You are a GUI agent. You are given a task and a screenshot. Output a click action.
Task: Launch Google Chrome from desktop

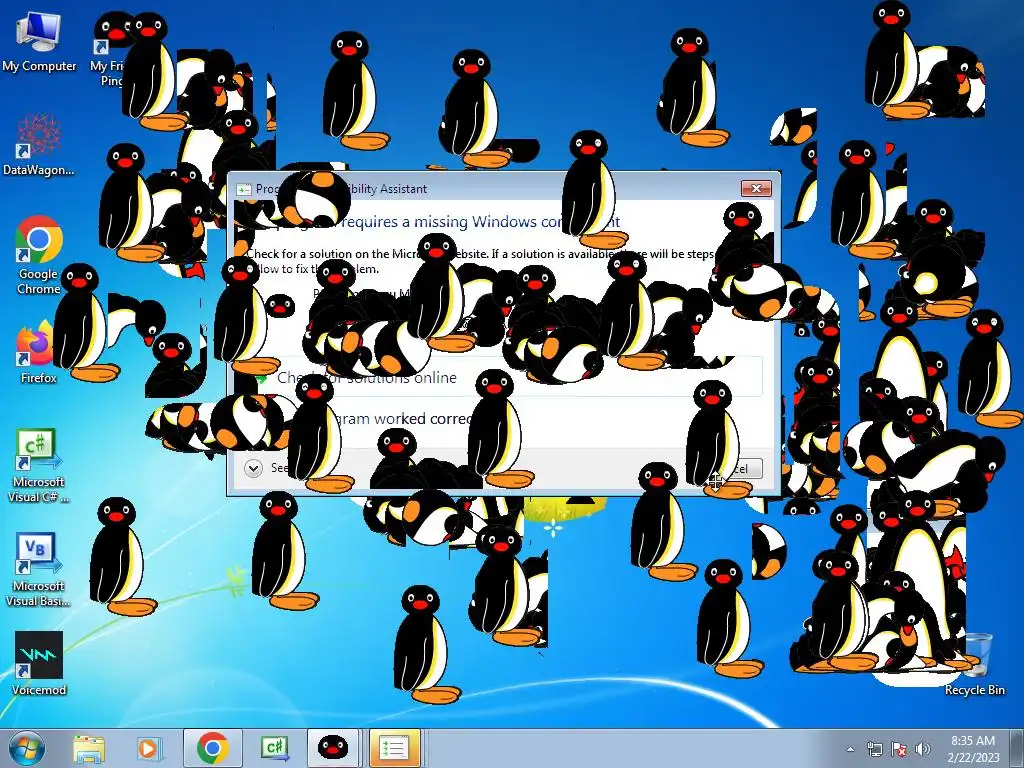point(39,255)
